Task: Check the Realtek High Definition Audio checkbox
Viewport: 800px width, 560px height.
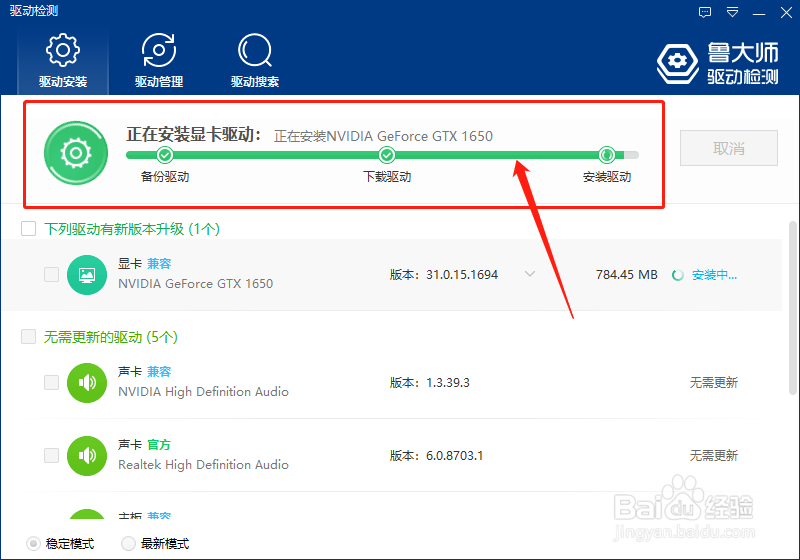Action: coord(52,455)
